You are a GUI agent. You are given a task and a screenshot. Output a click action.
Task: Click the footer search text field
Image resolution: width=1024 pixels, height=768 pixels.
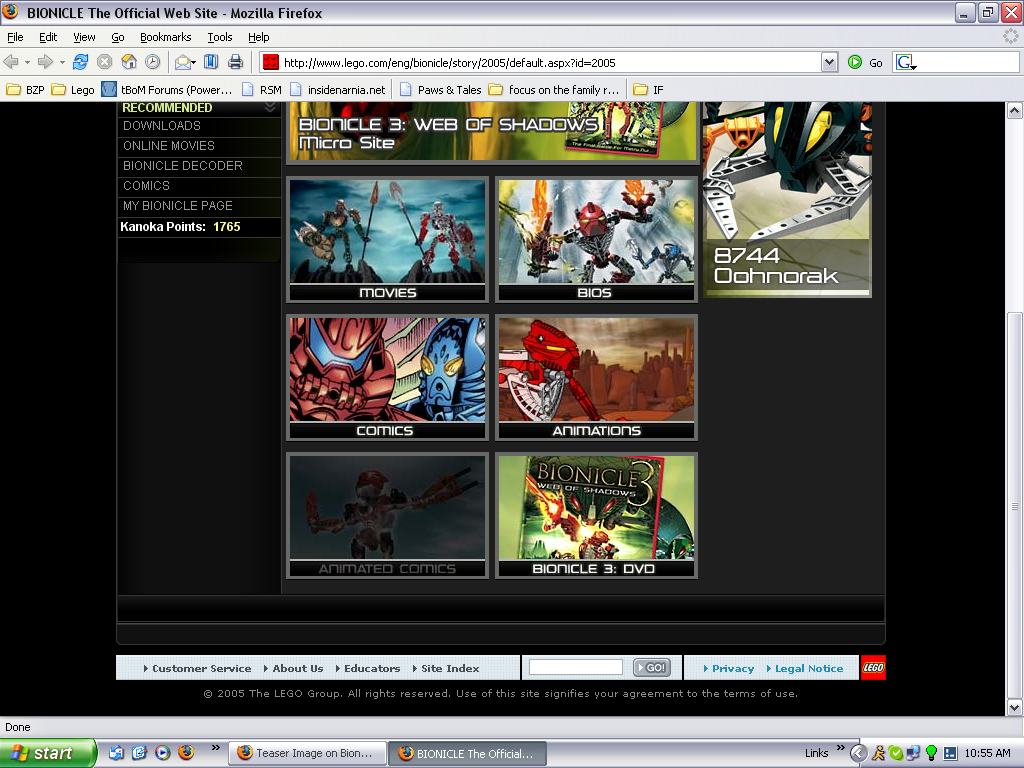point(575,667)
